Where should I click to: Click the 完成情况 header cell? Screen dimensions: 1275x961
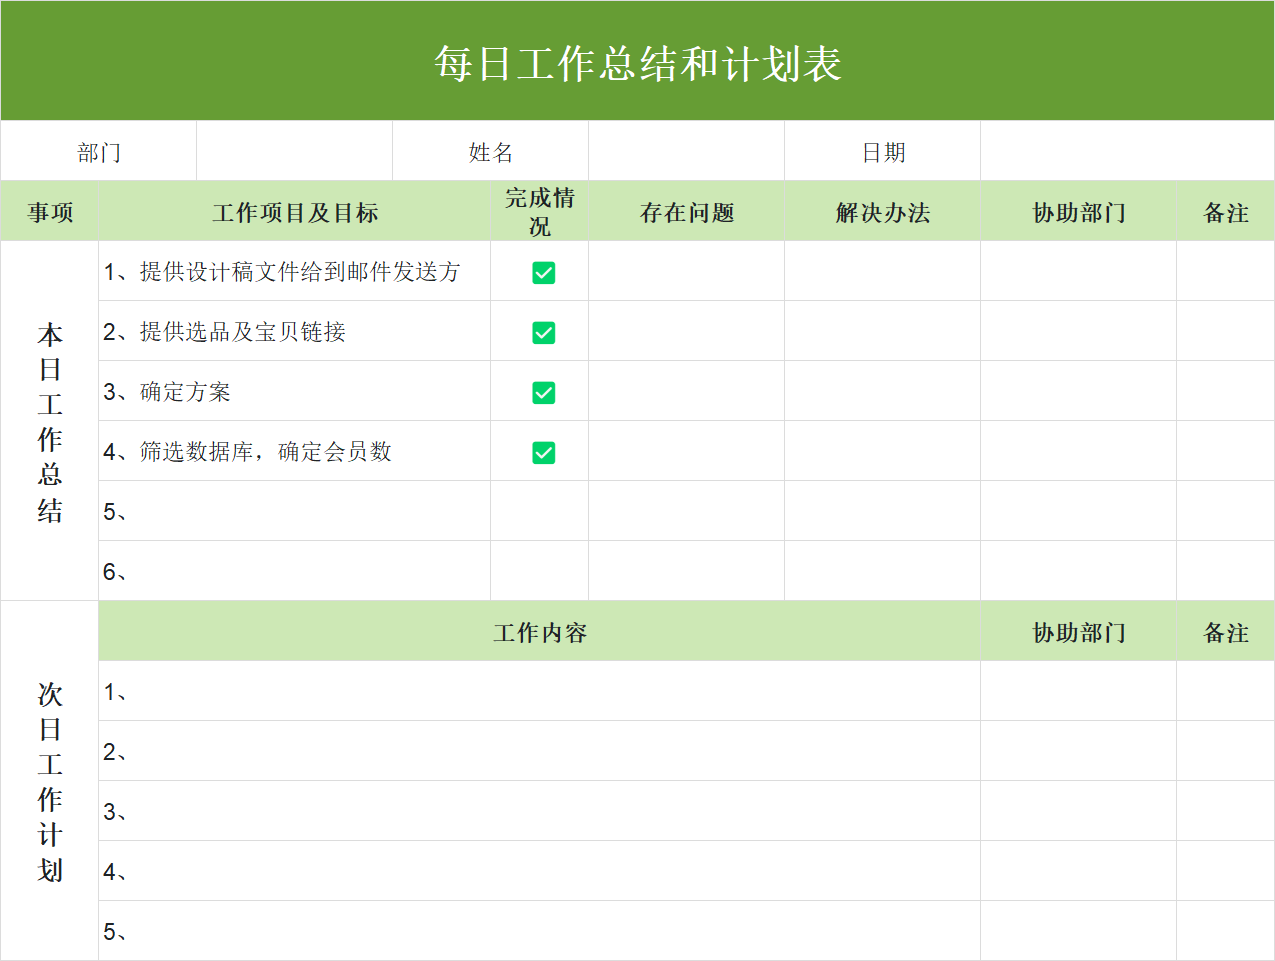[539, 211]
